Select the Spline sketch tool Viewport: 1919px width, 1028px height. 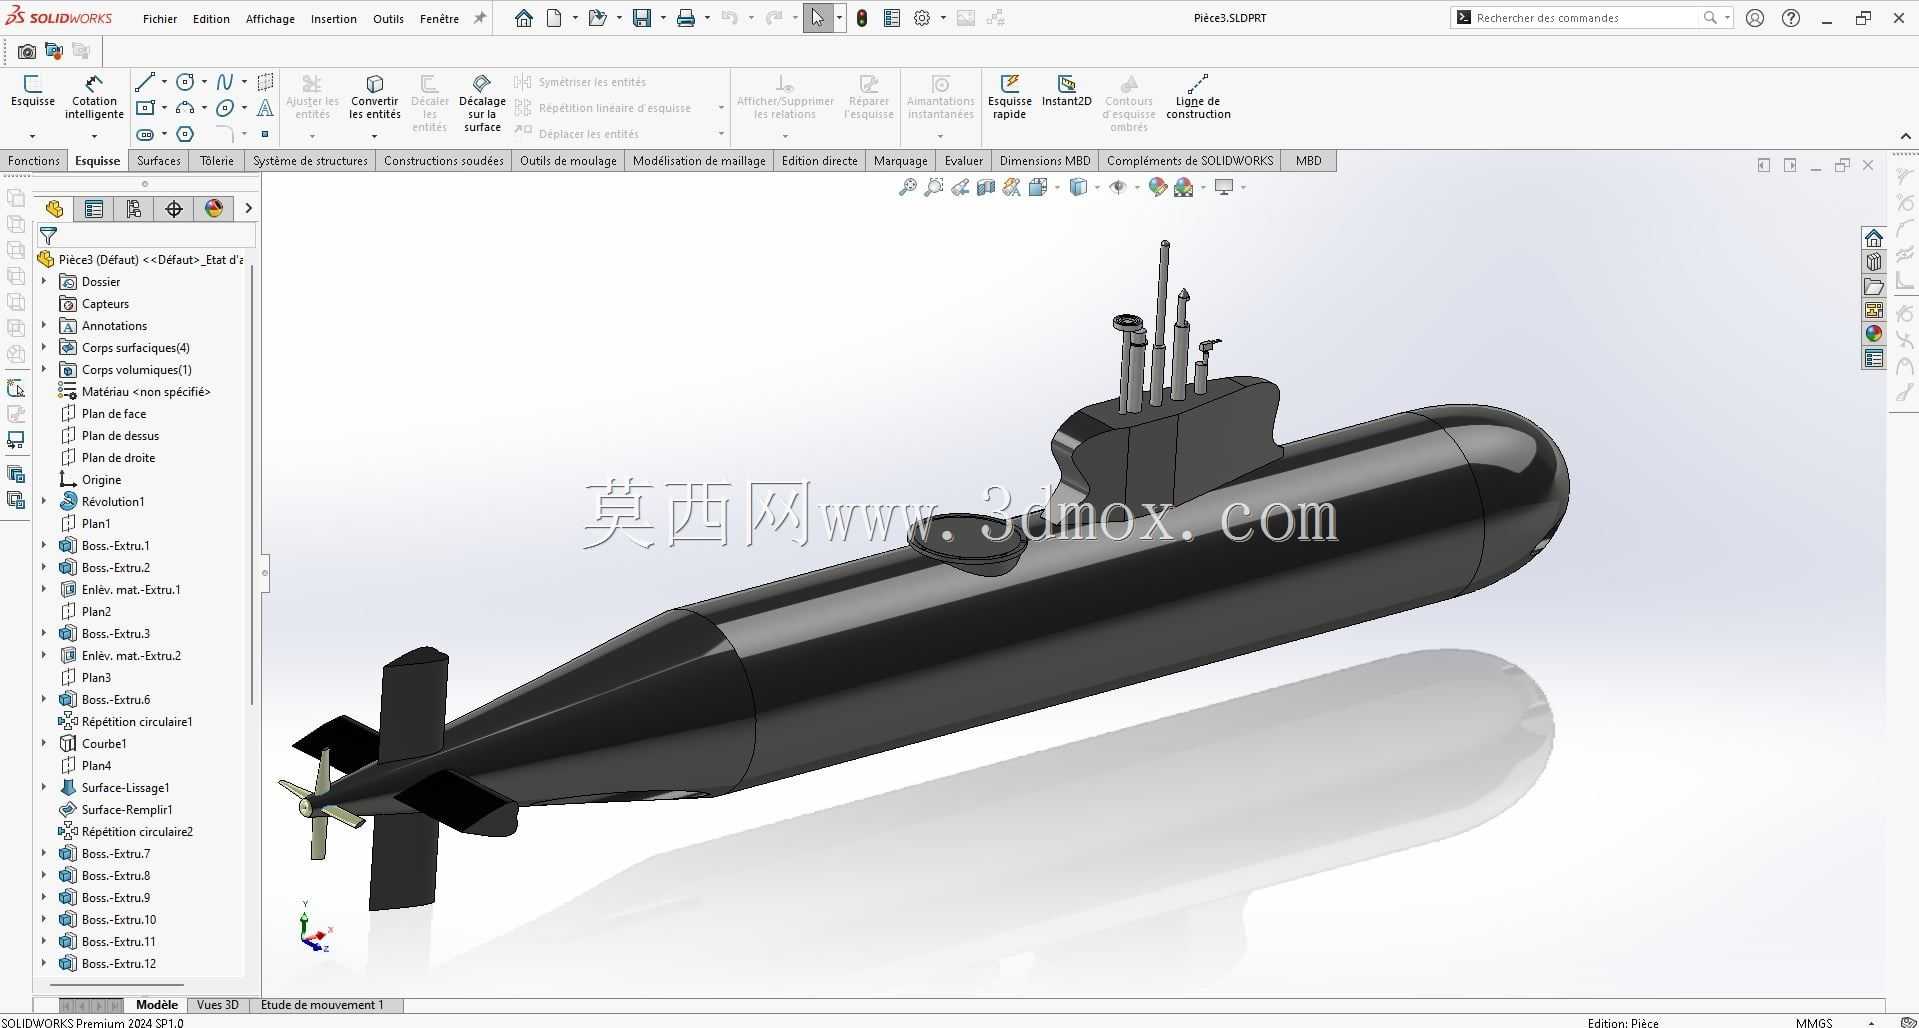(x=225, y=82)
